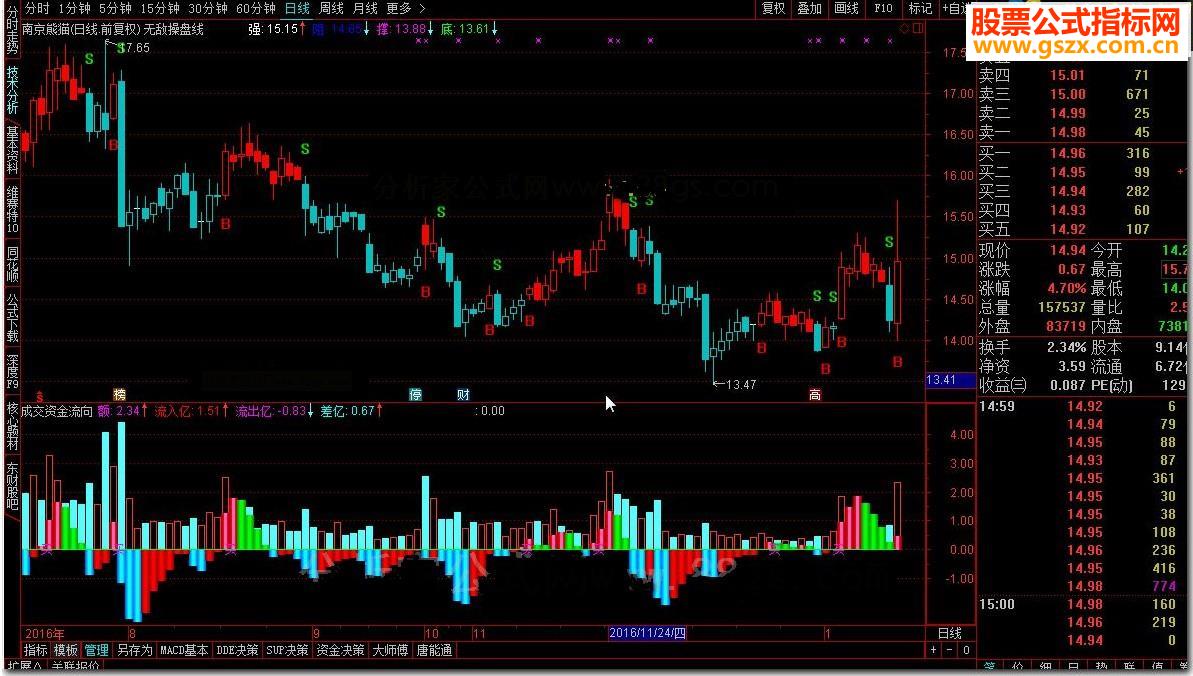Screen dimensions: 1193x676
Task: Select the 月线 monthly chart tab
Action: pyautogui.click(x=365, y=8)
